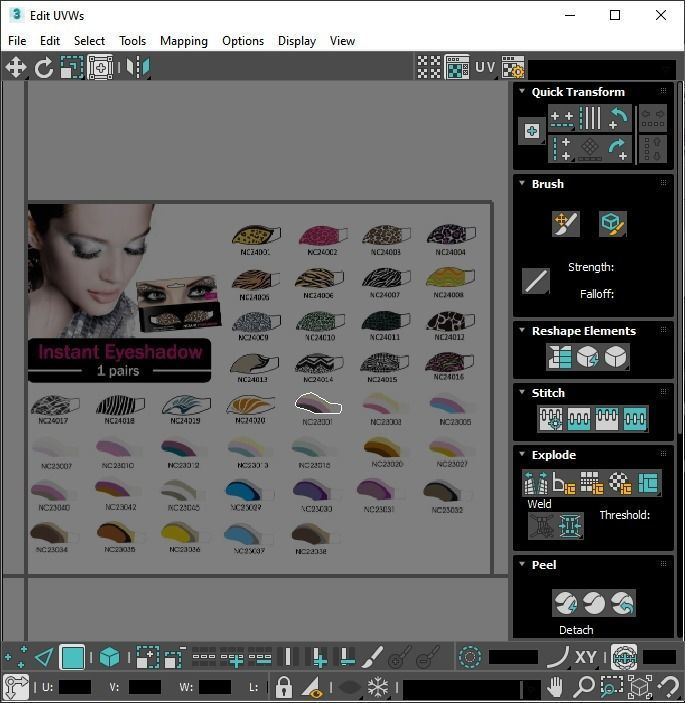Toggle Polygon sub-object mode
The width and height of the screenshot is (685, 703).
[73, 658]
